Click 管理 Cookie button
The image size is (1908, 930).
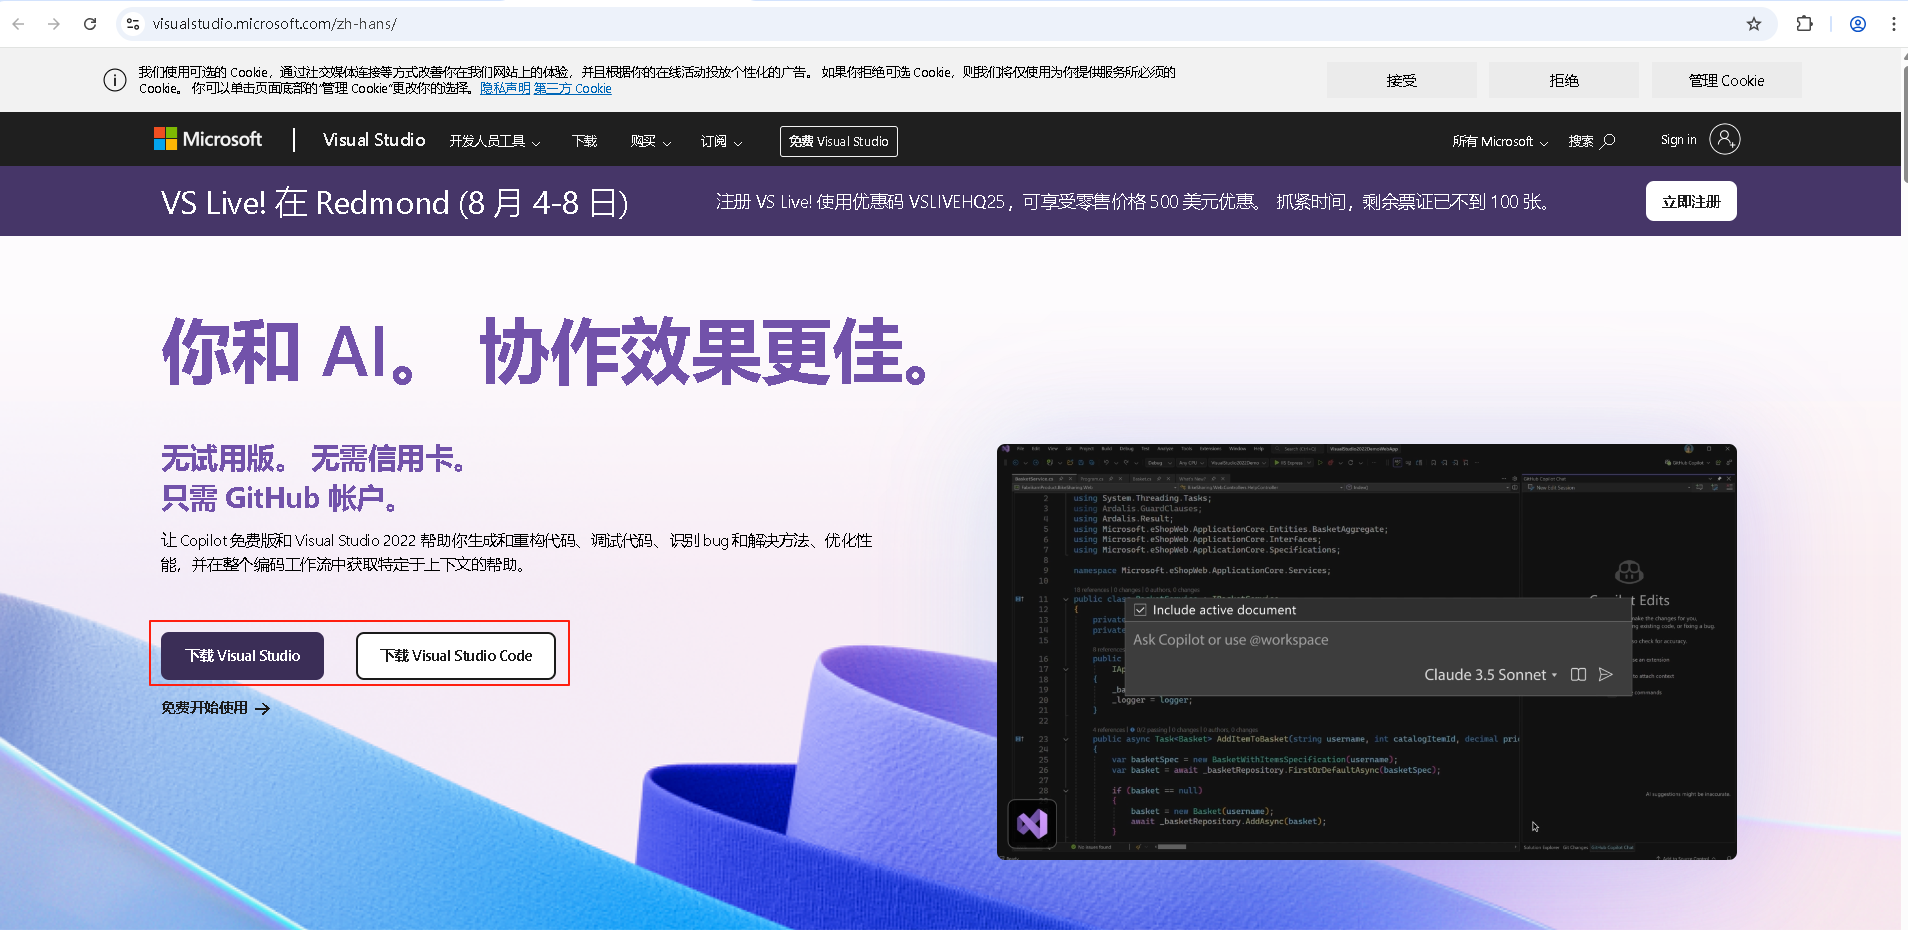(x=1727, y=80)
